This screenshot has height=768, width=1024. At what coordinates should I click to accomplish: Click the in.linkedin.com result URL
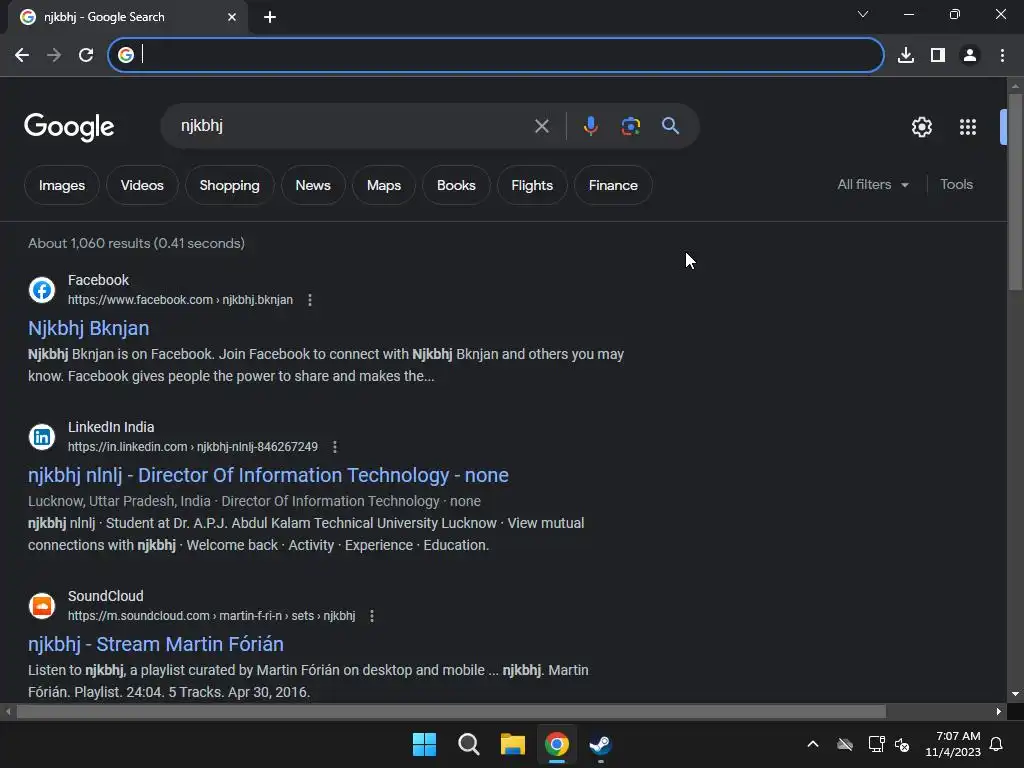[193, 447]
